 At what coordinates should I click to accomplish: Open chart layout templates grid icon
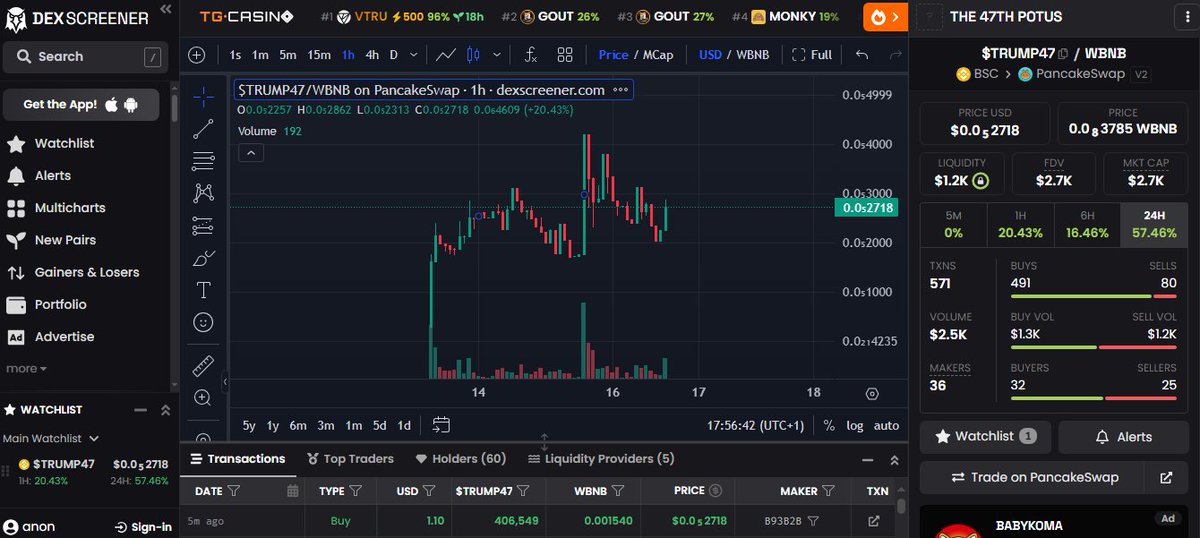point(565,55)
